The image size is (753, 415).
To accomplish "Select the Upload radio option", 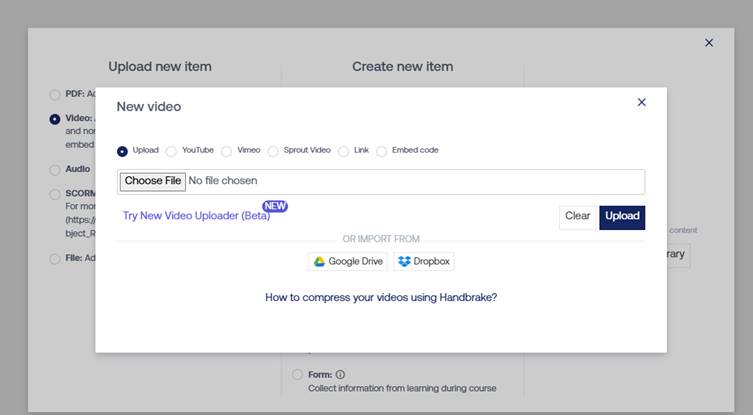I will [122, 151].
